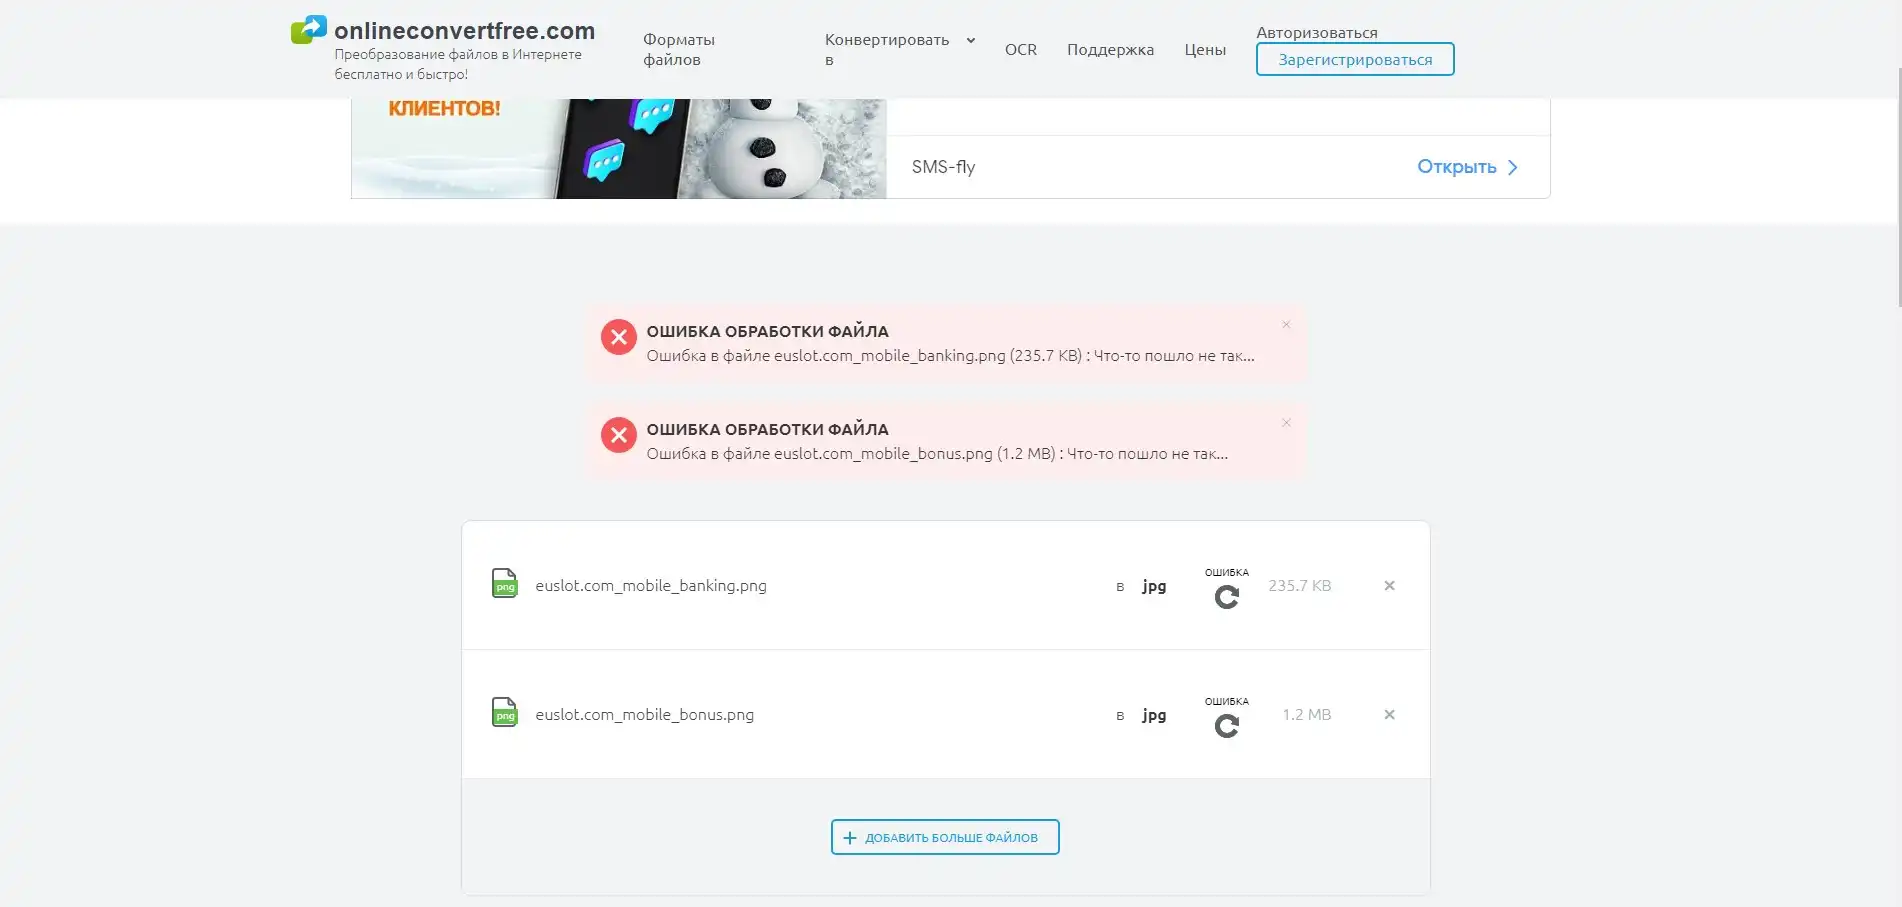Viewport: 1902px width, 907px height.
Task: Retry conversion of euslot.com_mobile_banking.png
Action: (x=1226, y=597)
